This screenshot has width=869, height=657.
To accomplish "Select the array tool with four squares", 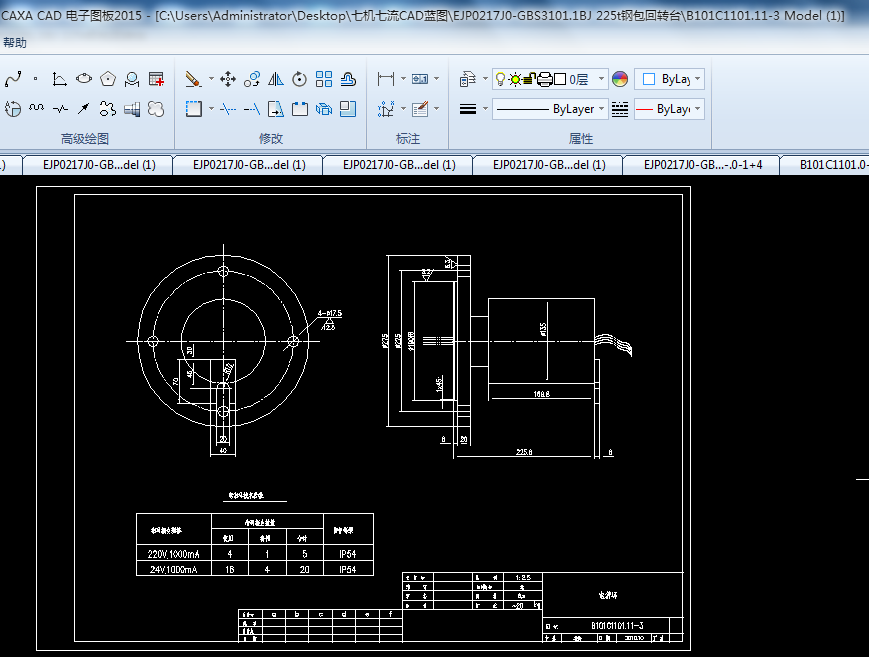I will click(324, 79).
